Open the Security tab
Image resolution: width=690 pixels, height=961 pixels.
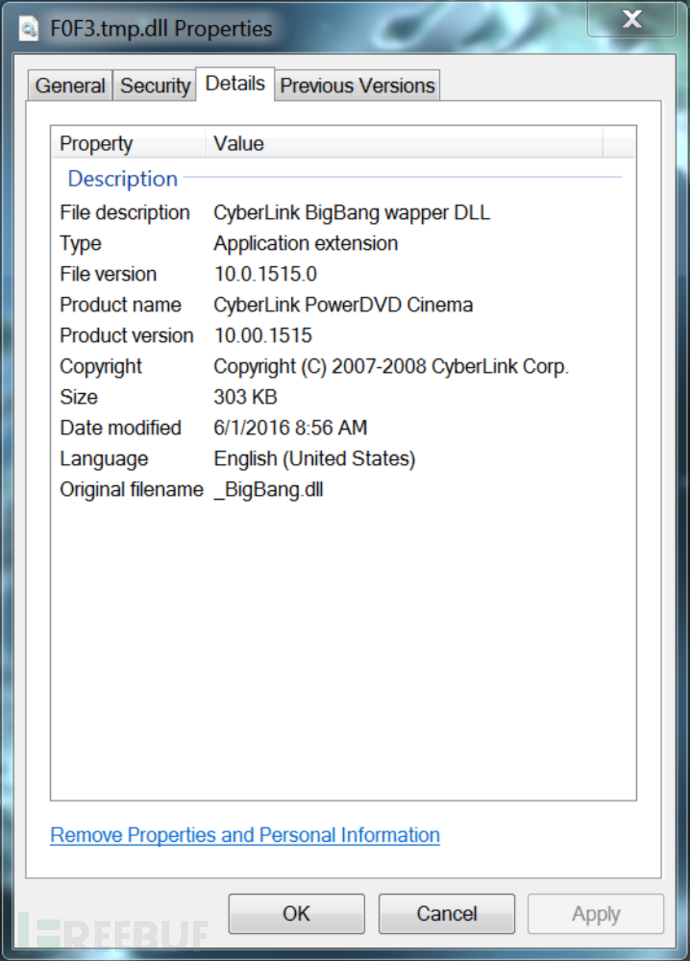click(x=155, y=86)
